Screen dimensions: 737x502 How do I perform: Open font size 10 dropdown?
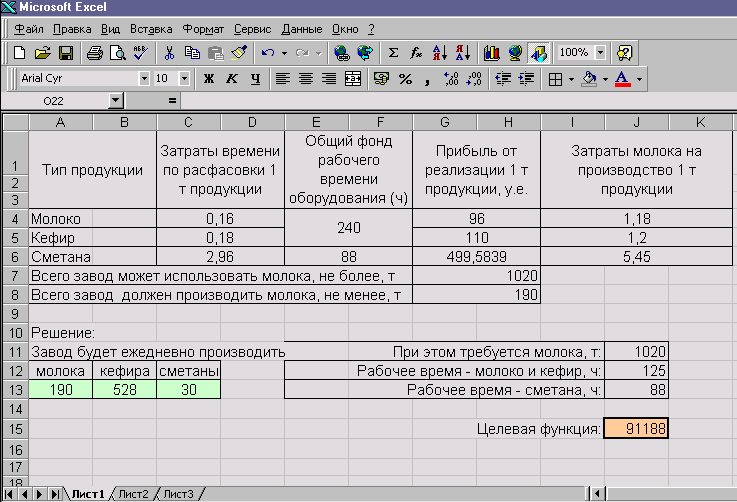(184, 78)
